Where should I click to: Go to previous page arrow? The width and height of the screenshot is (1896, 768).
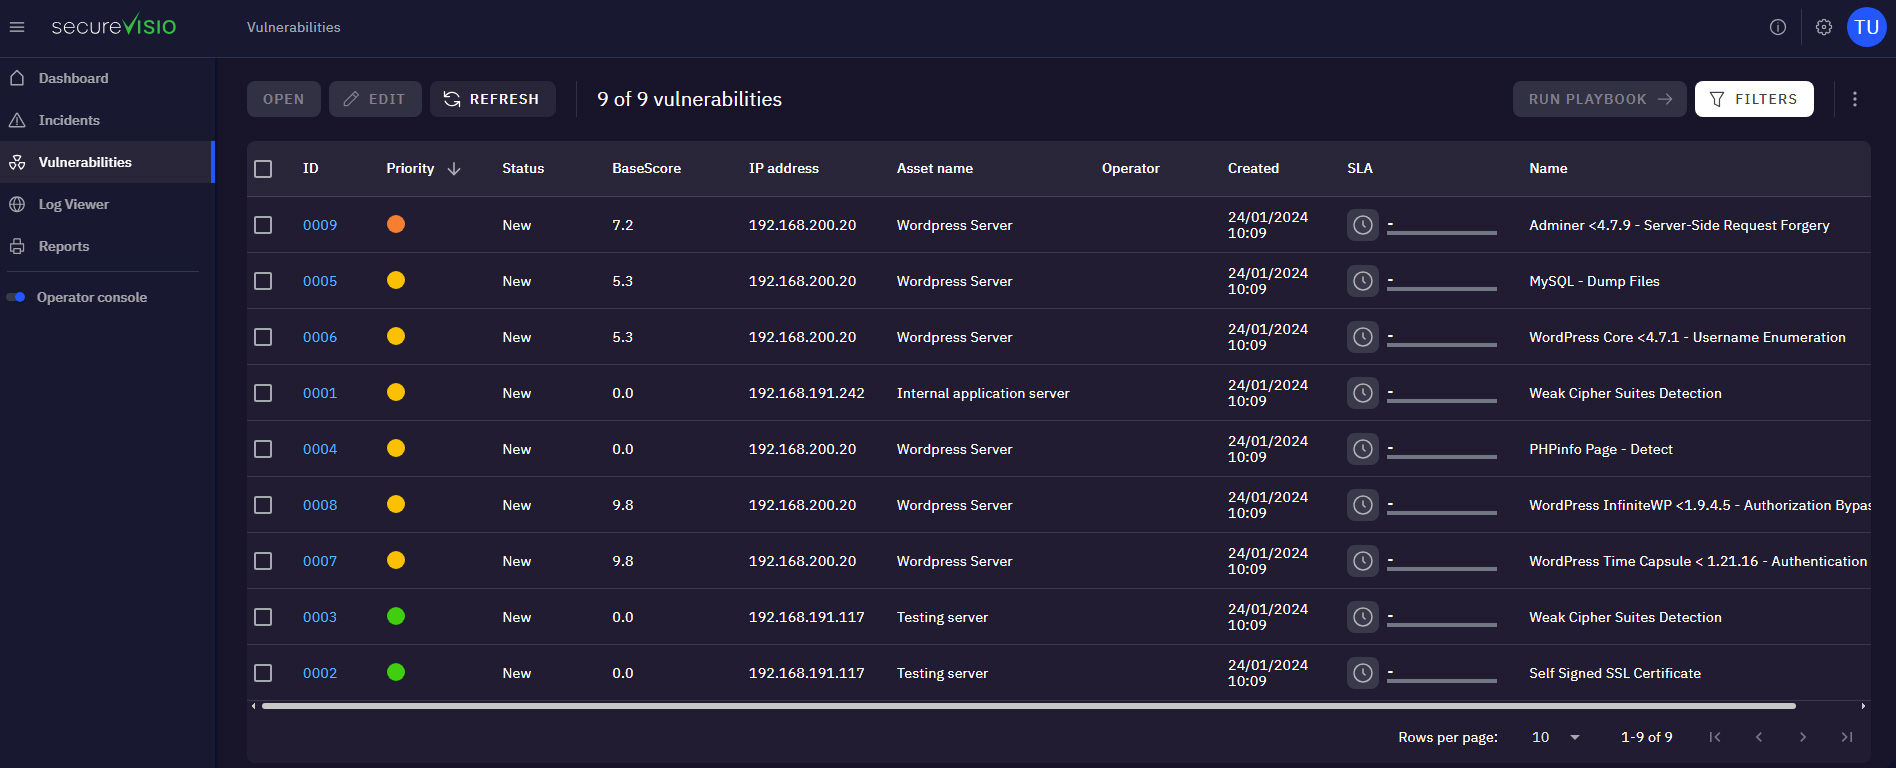click(x=1759, y=737)
